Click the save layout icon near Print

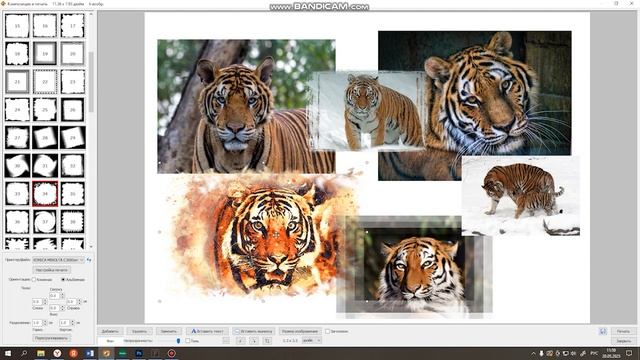[603, 331]
